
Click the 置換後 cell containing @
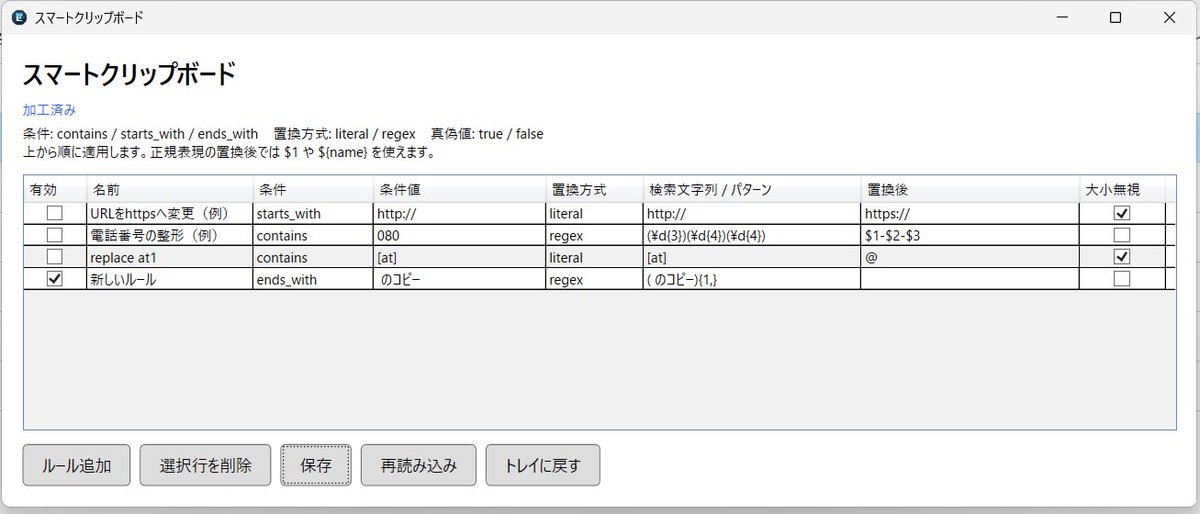click(x=970, y=257)
